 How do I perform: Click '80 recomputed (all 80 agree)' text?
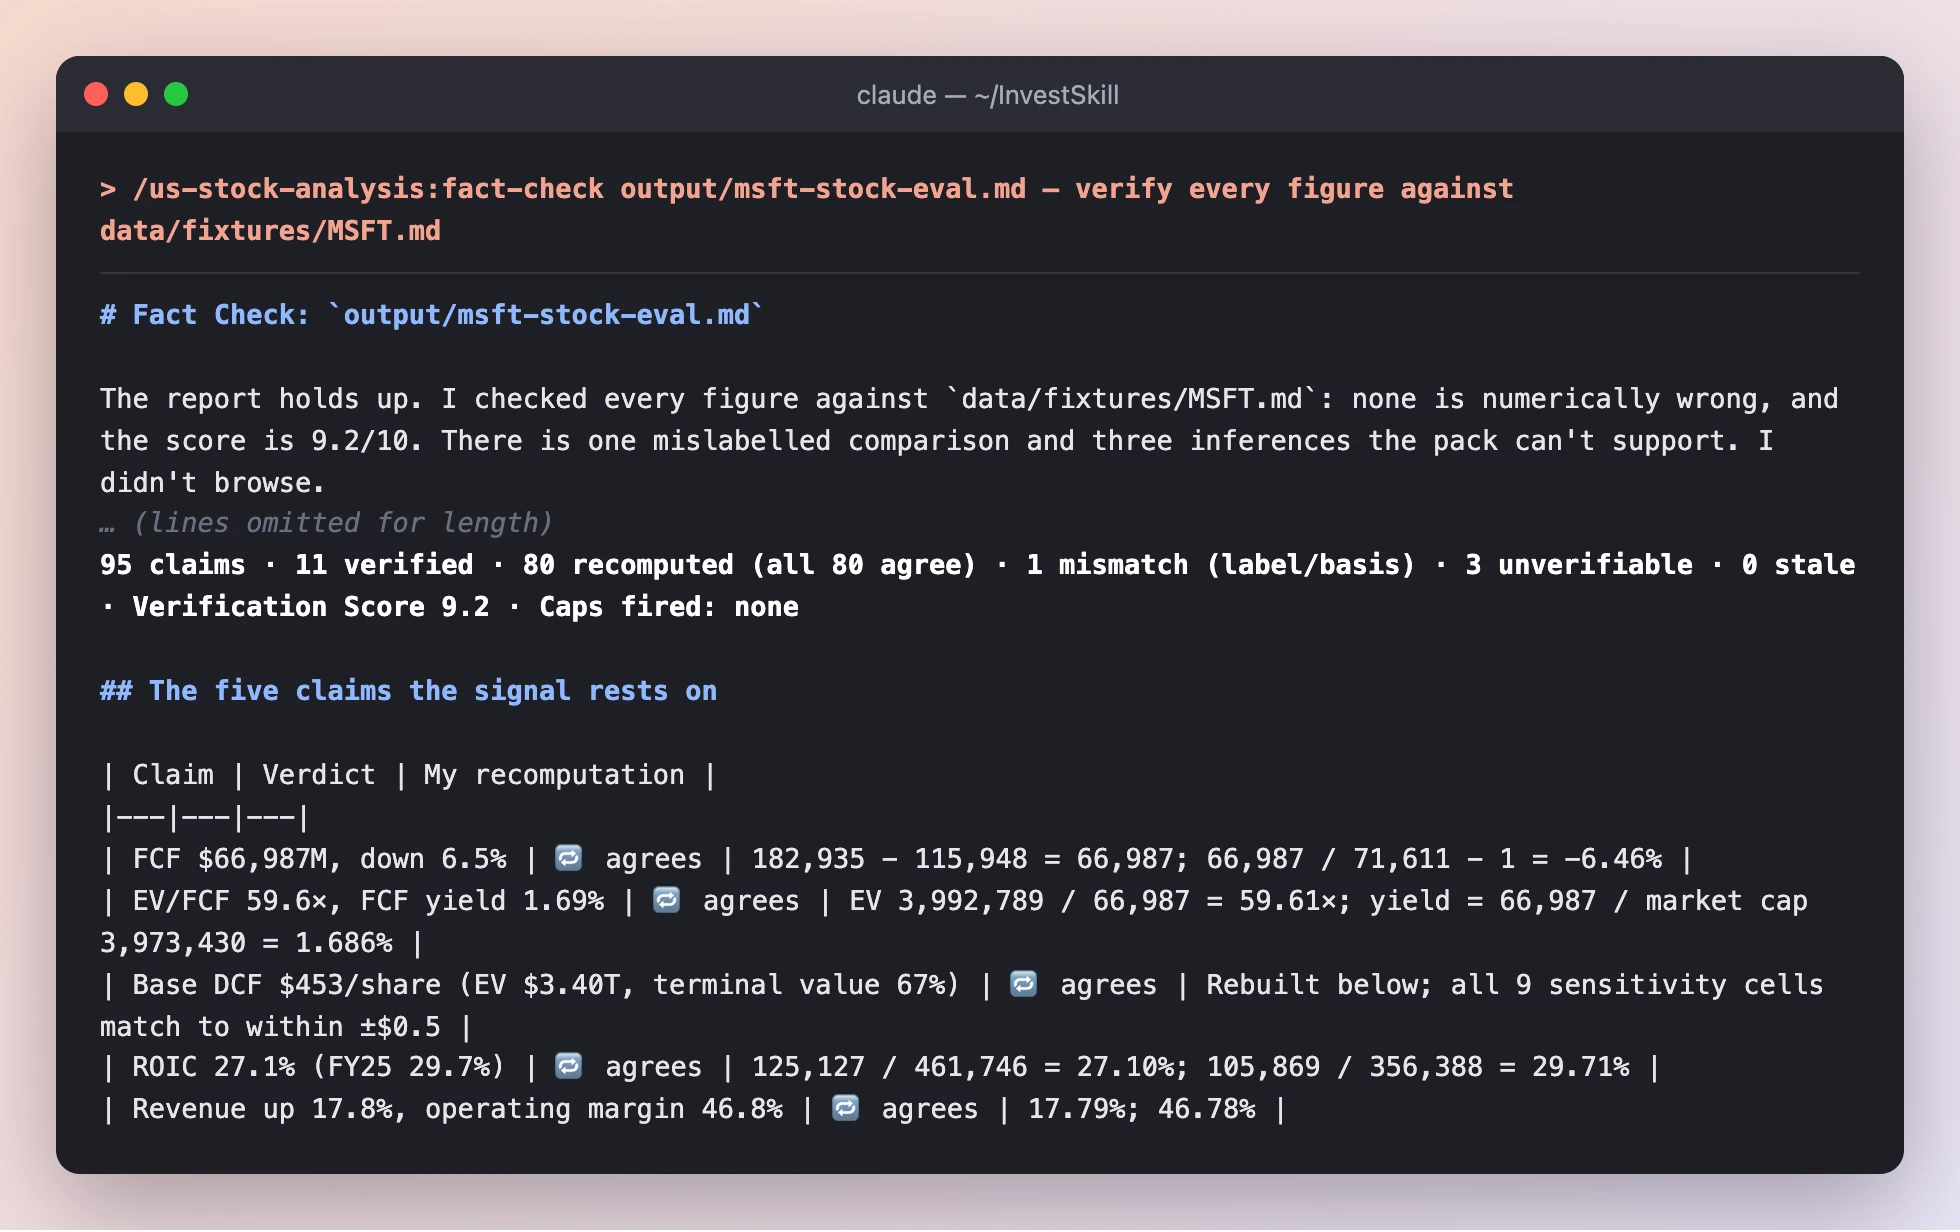[749, 565]
